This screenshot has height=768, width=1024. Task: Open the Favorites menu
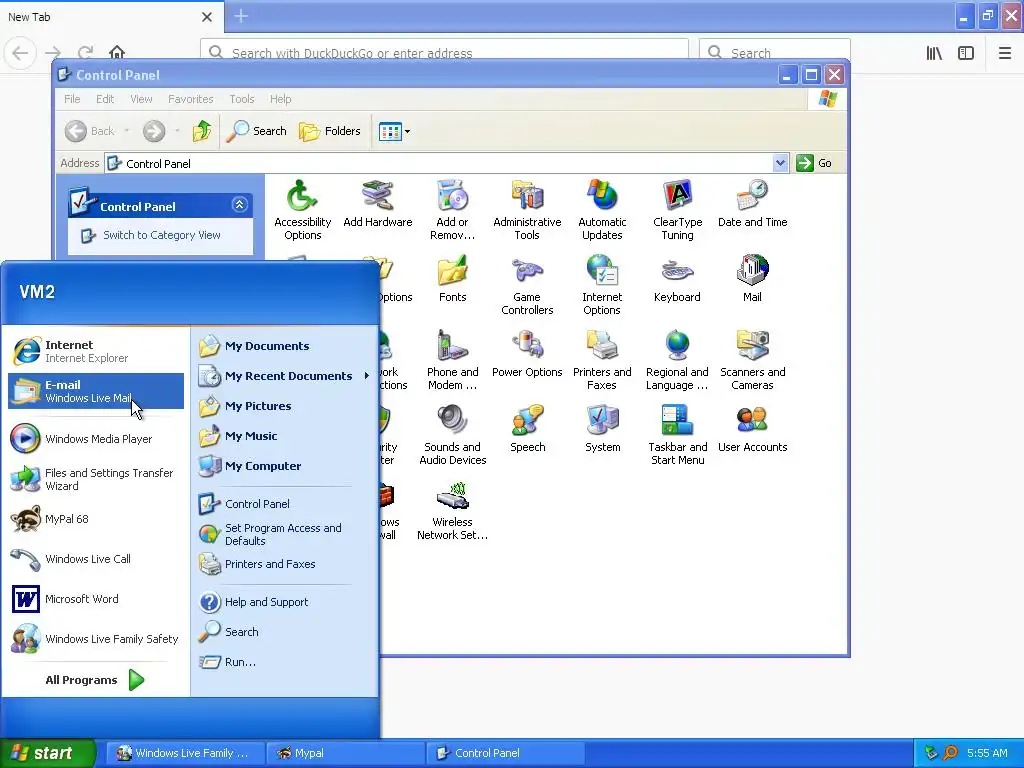191,99
